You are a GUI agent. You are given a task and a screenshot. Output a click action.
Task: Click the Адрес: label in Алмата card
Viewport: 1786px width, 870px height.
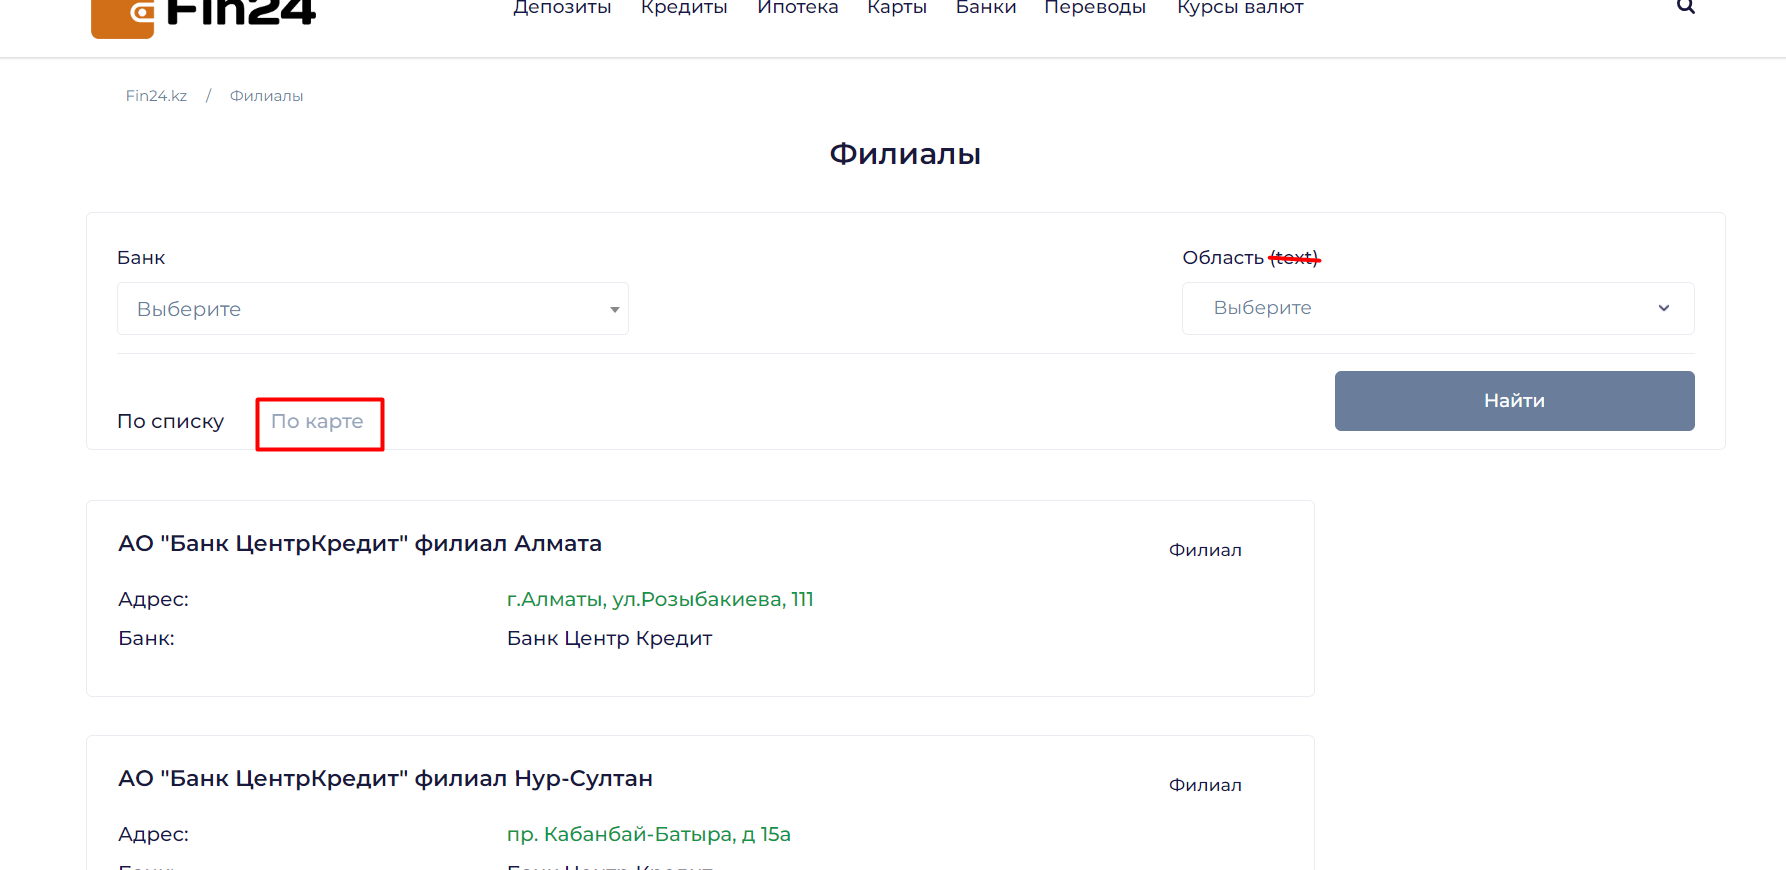tap(153, 599)
